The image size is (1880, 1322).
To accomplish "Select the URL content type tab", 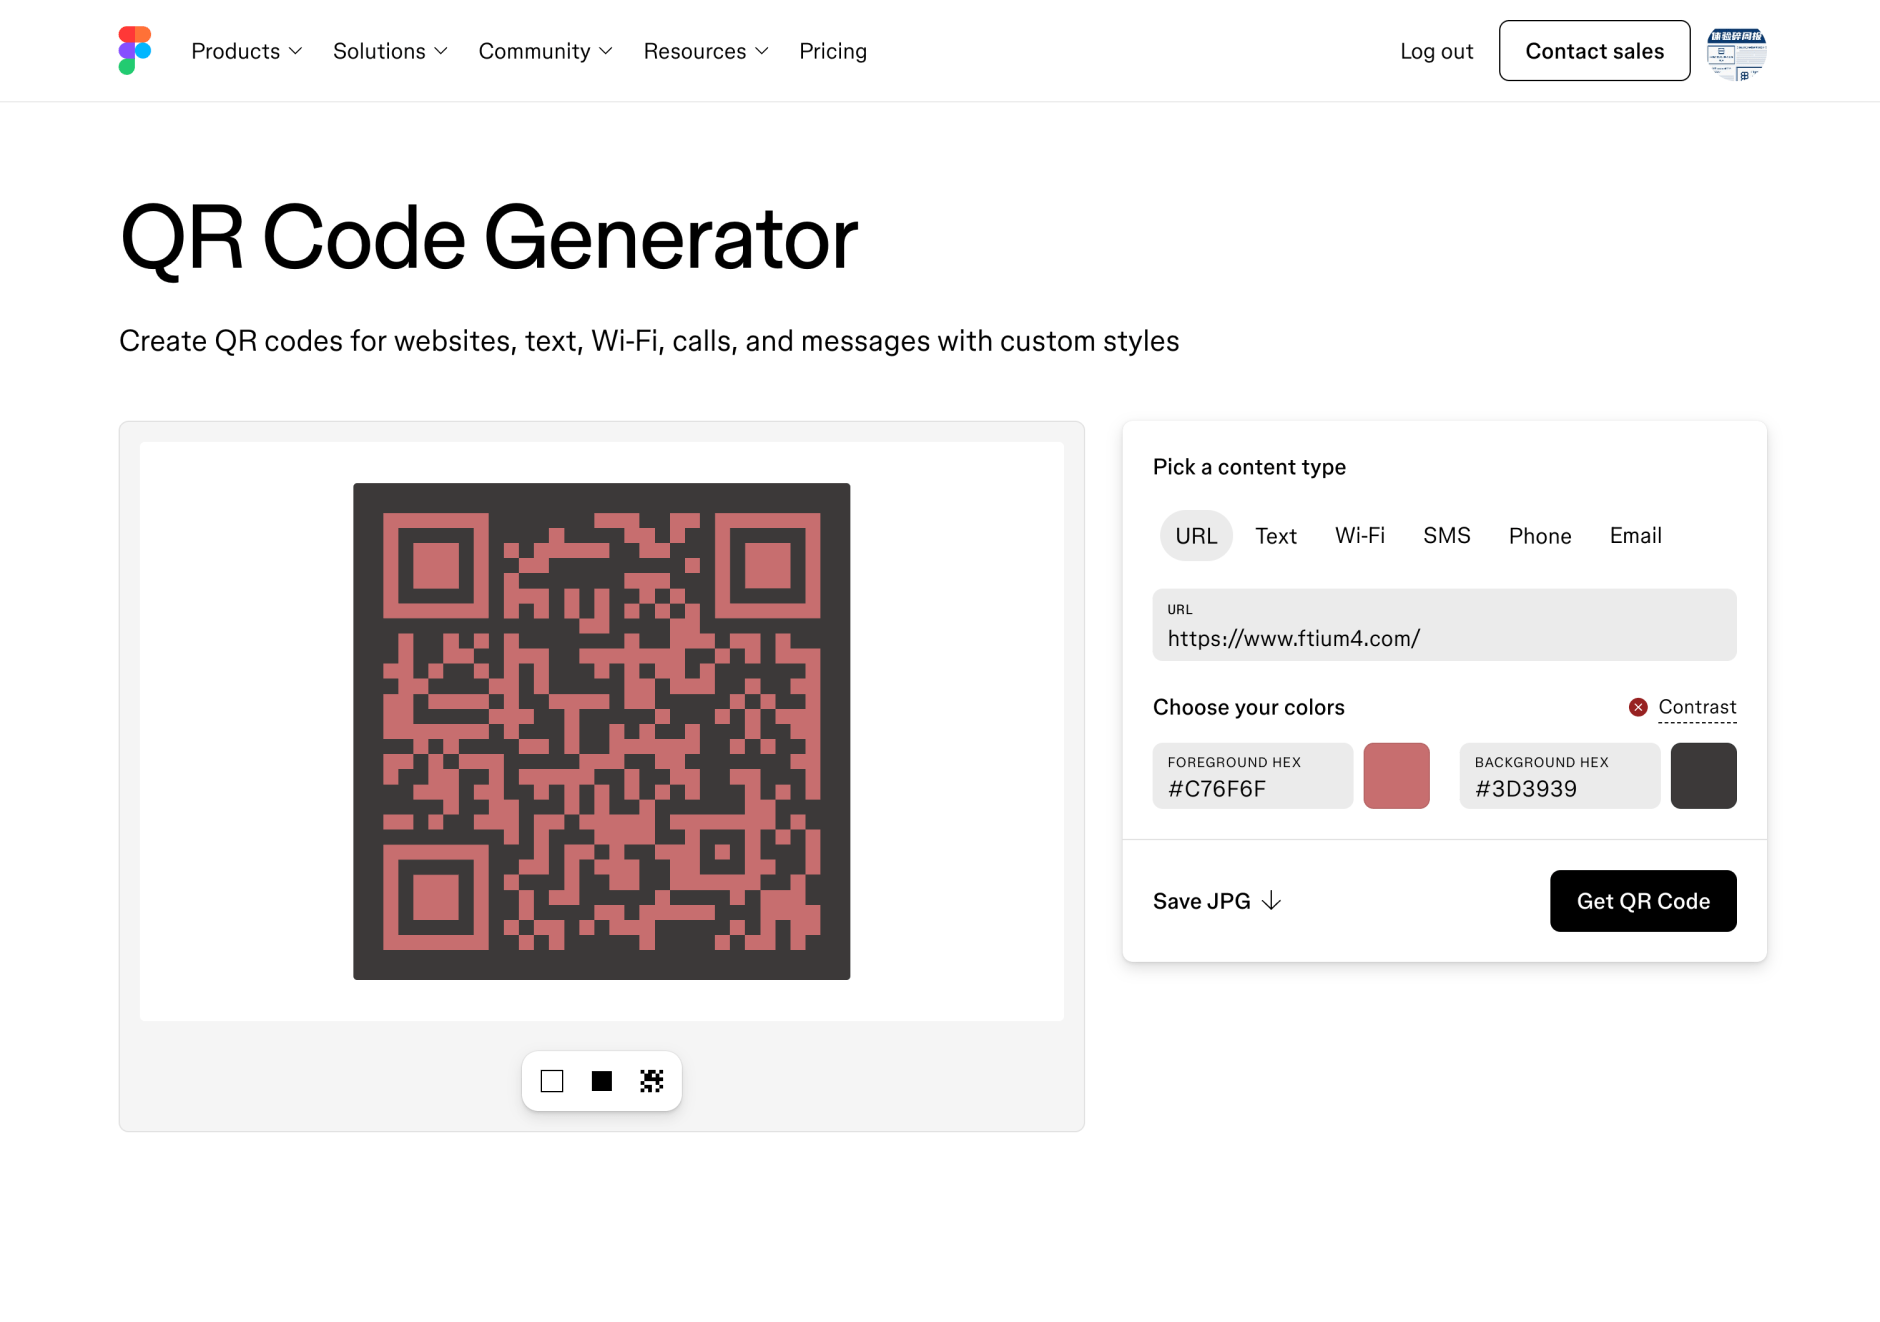I will 1196,536.
